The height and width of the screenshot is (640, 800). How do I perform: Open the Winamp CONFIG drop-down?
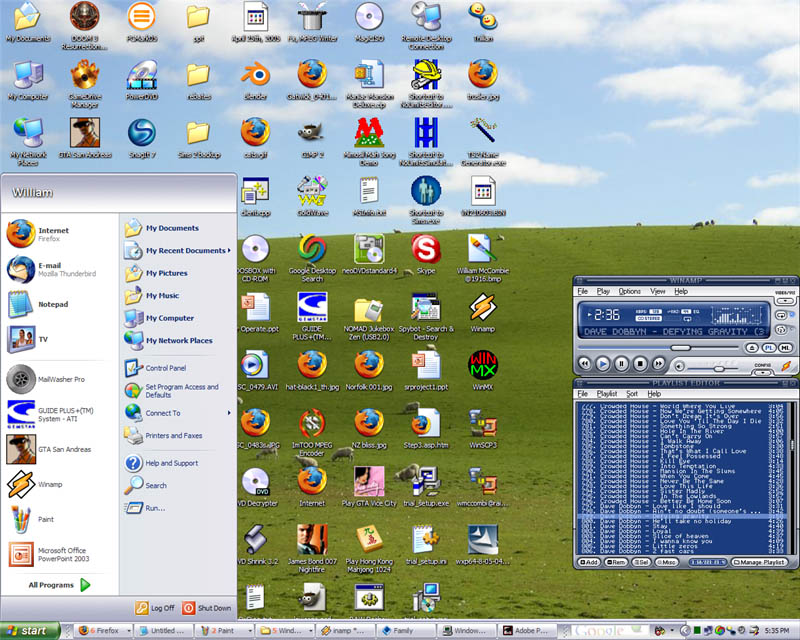(x=762, y=372)
